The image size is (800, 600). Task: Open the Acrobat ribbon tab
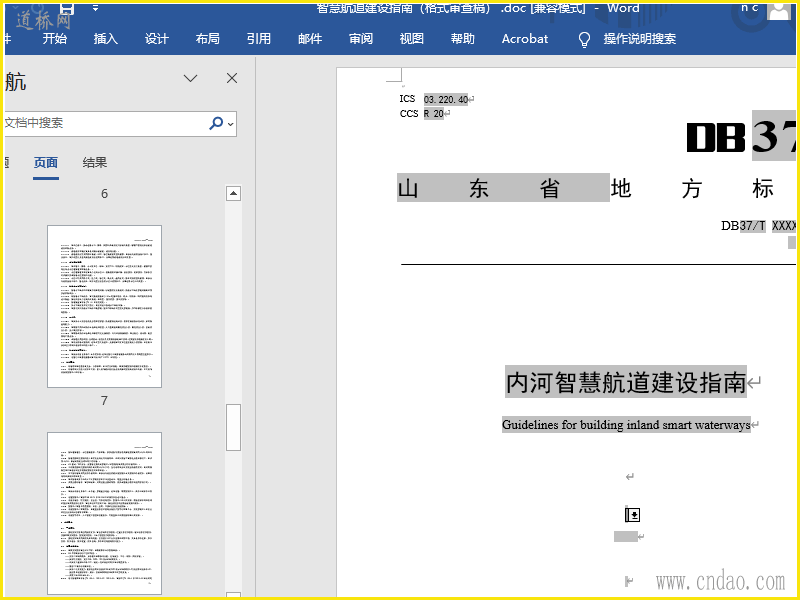(x=525, y=39)
